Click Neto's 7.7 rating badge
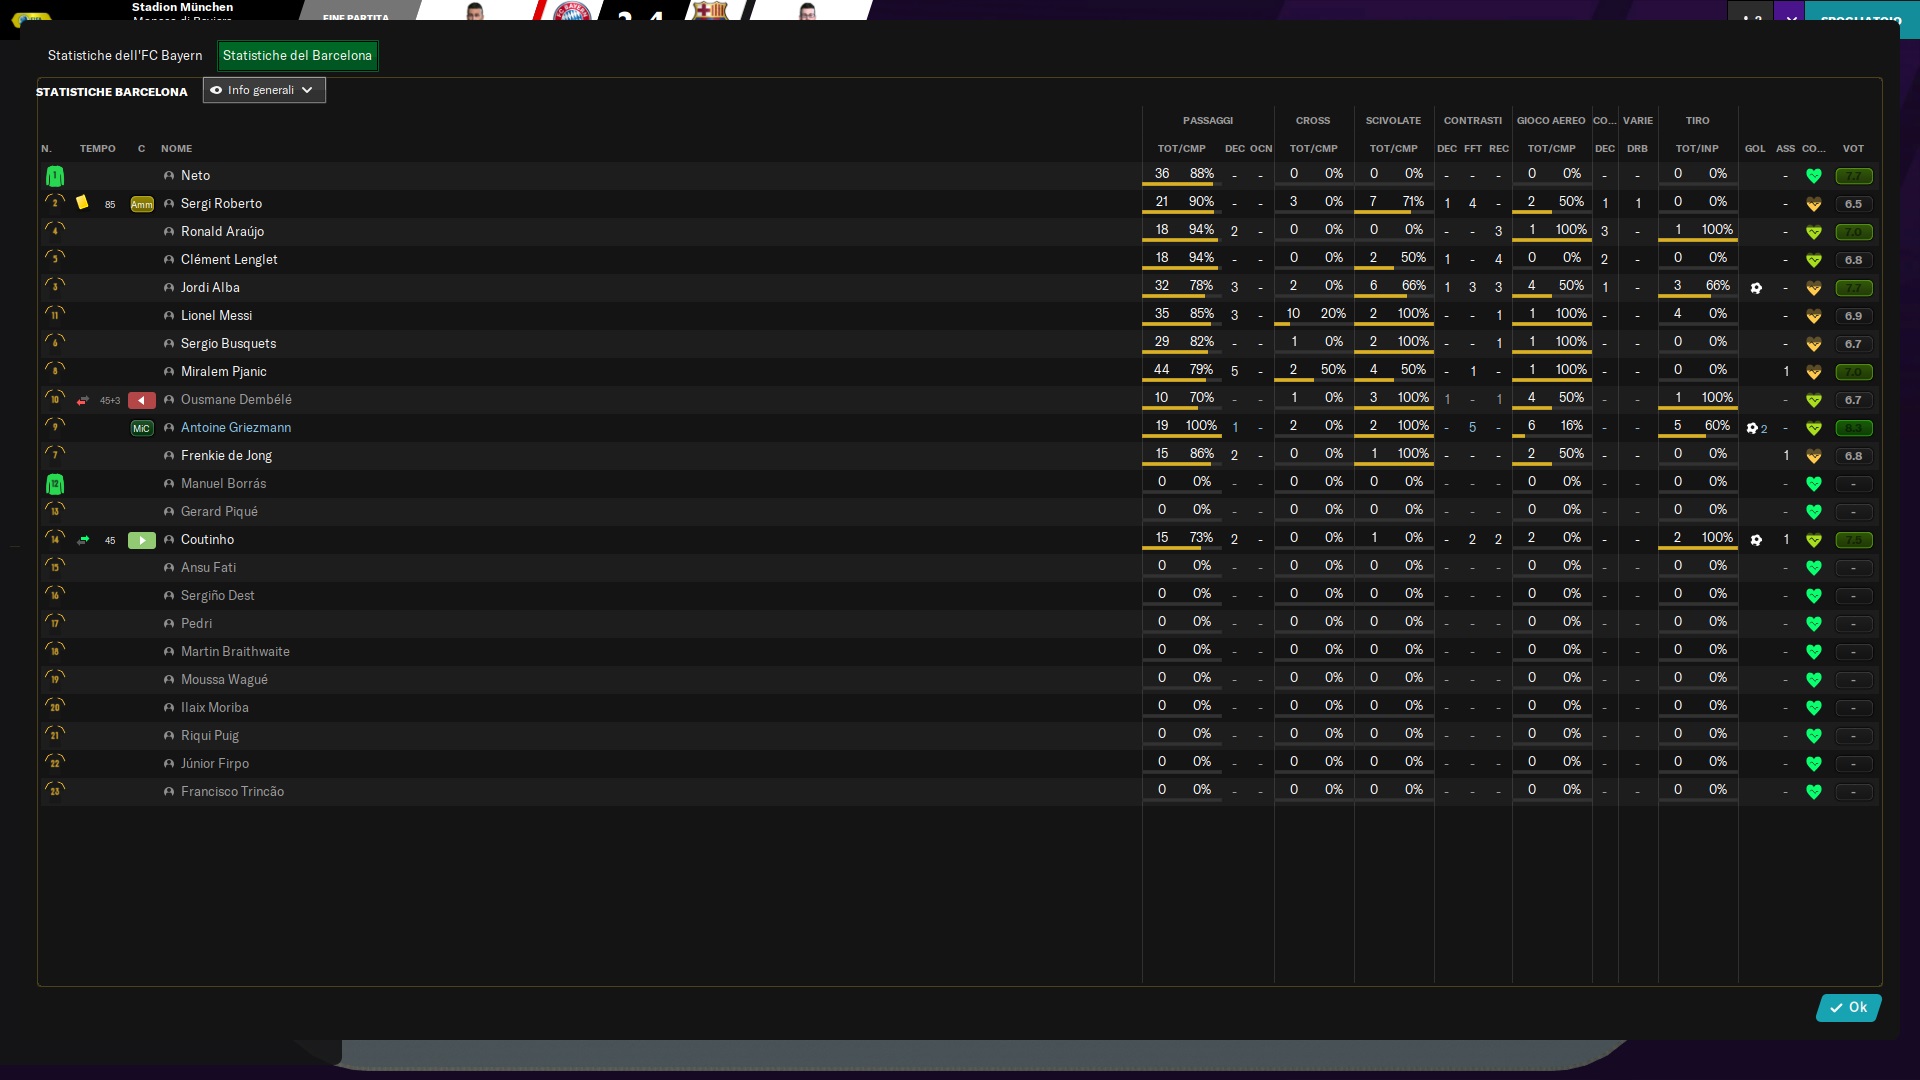The width and height of the screenshot is (1920, 1080). point(1854,176)
